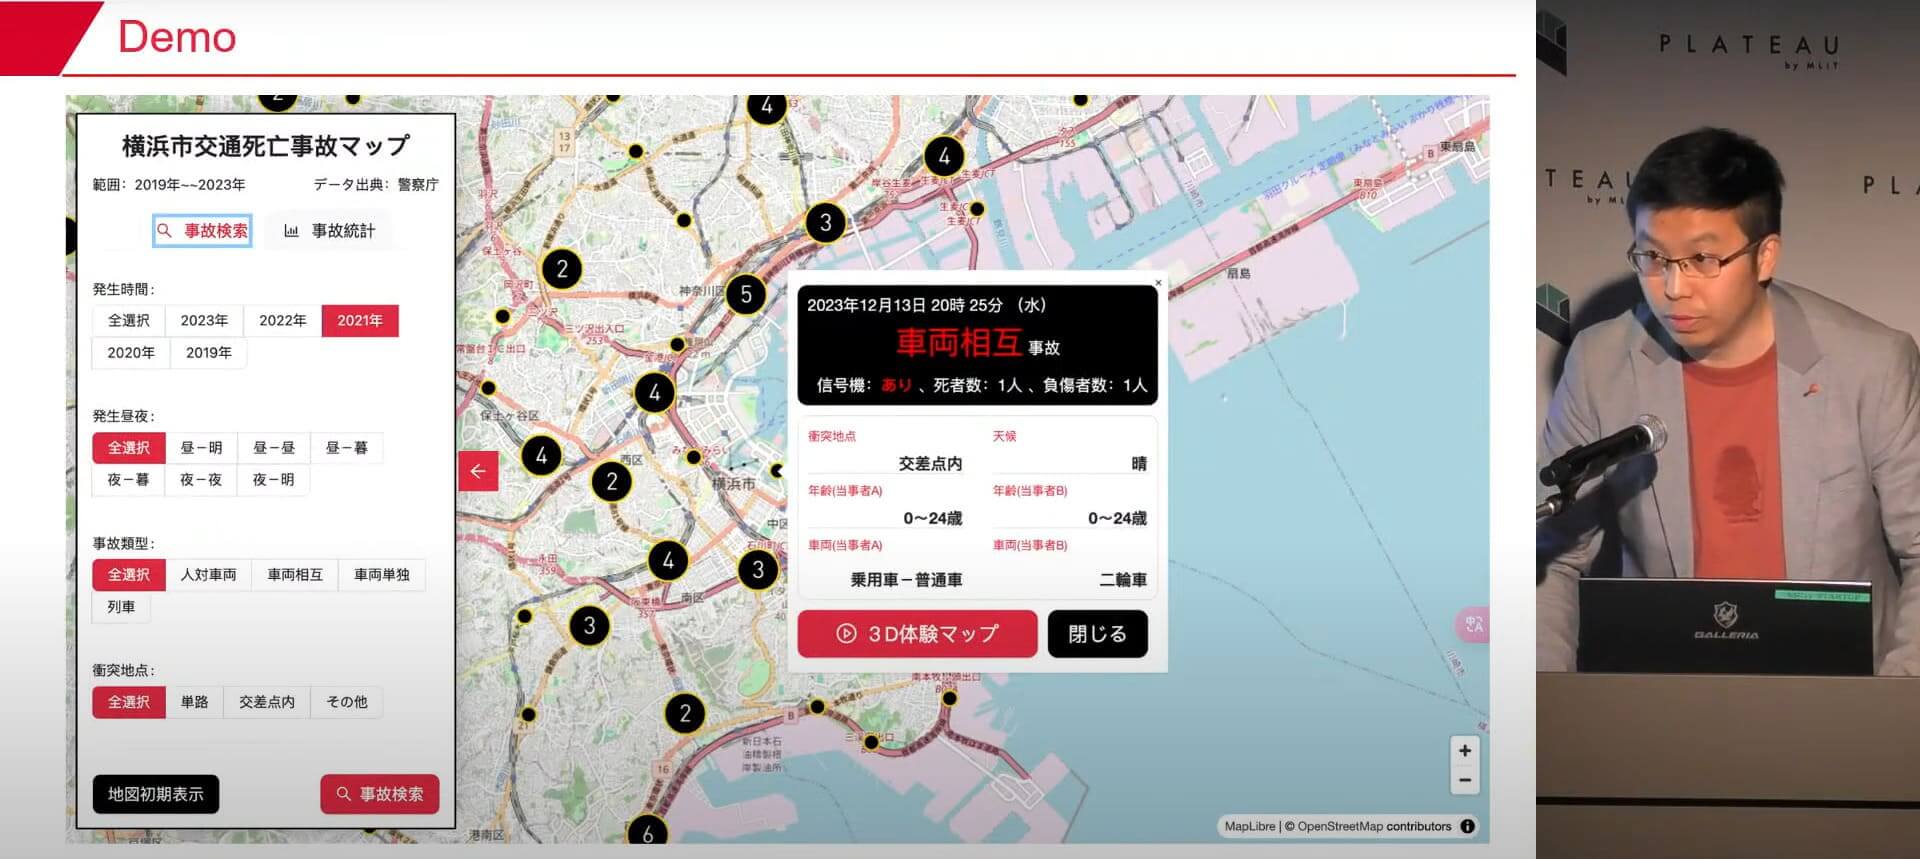Viewport: 1920px width, 859px height.
Task: Filter by 車両単独 accident type
Action: click(x=382, y=575)
